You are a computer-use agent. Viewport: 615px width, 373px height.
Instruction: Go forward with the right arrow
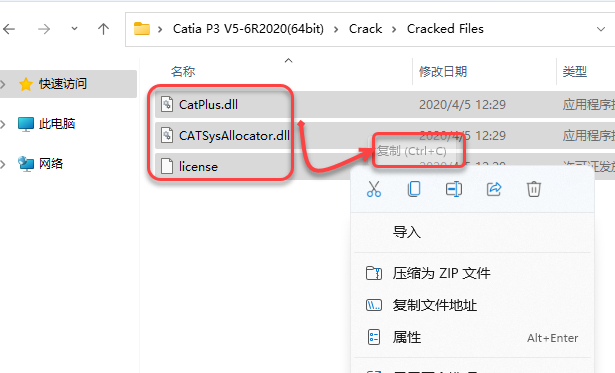(x=44, y=29)
